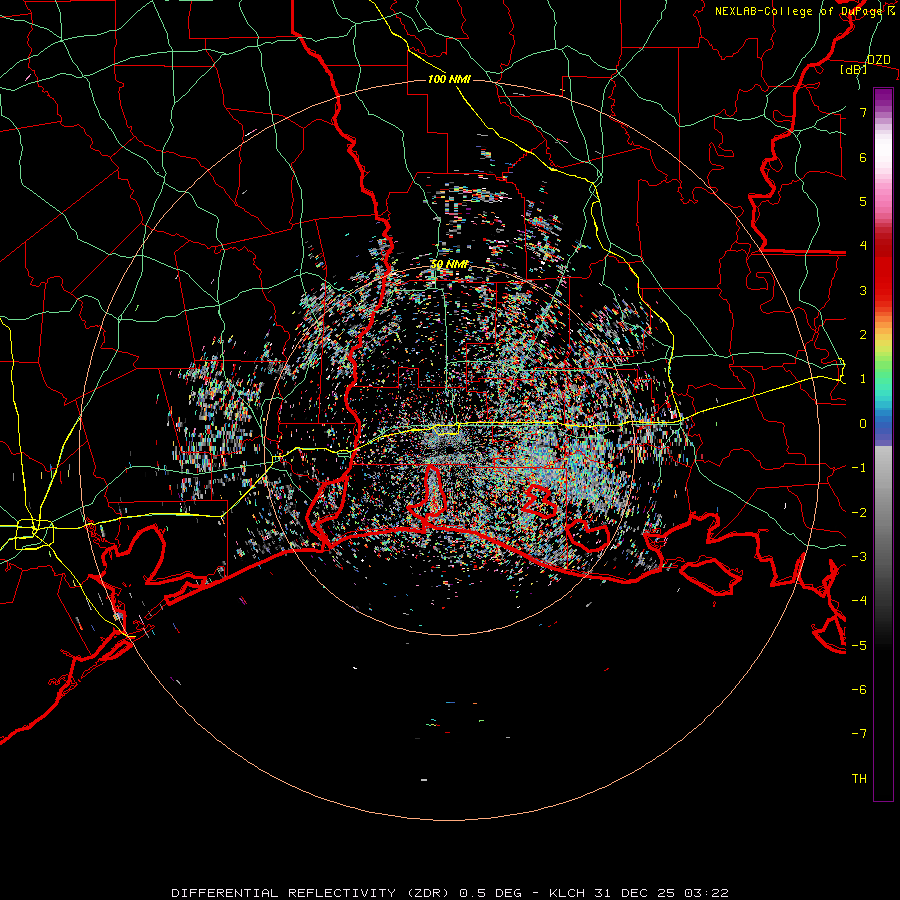
Task: Click the "-6" tick on the color scale
Action: click(859, 690)
